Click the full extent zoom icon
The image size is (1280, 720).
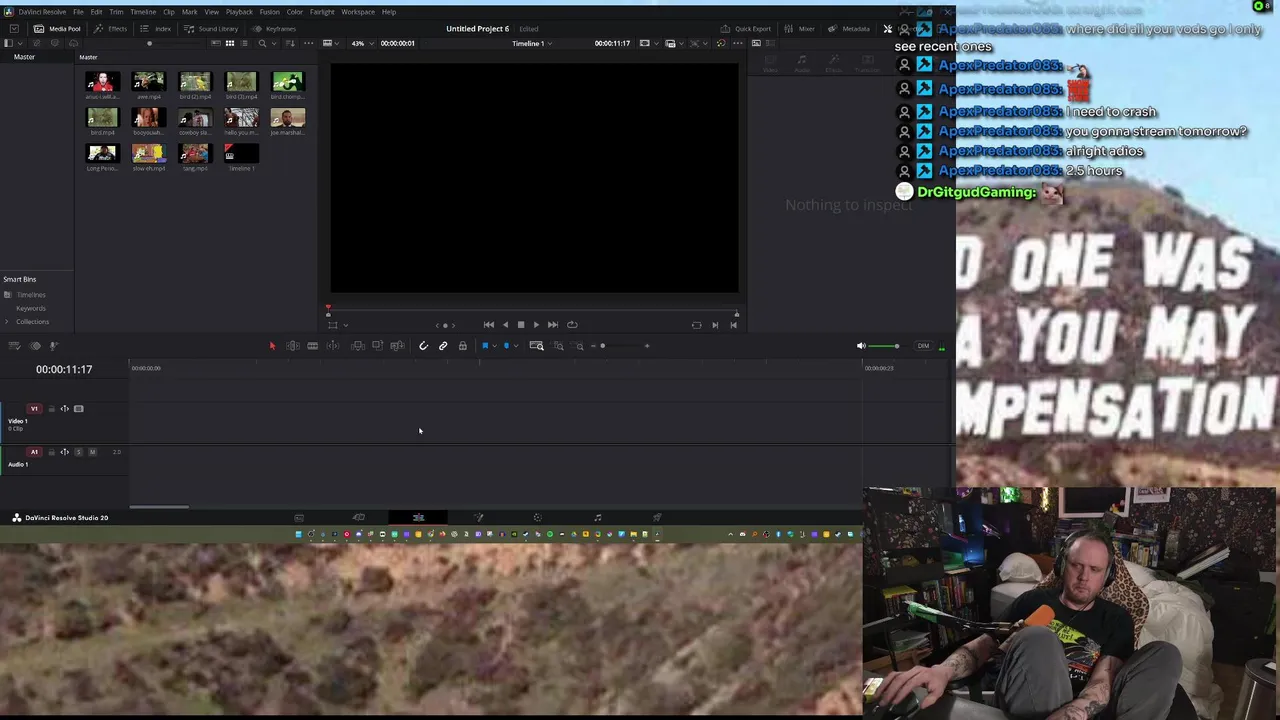(536, 346)
